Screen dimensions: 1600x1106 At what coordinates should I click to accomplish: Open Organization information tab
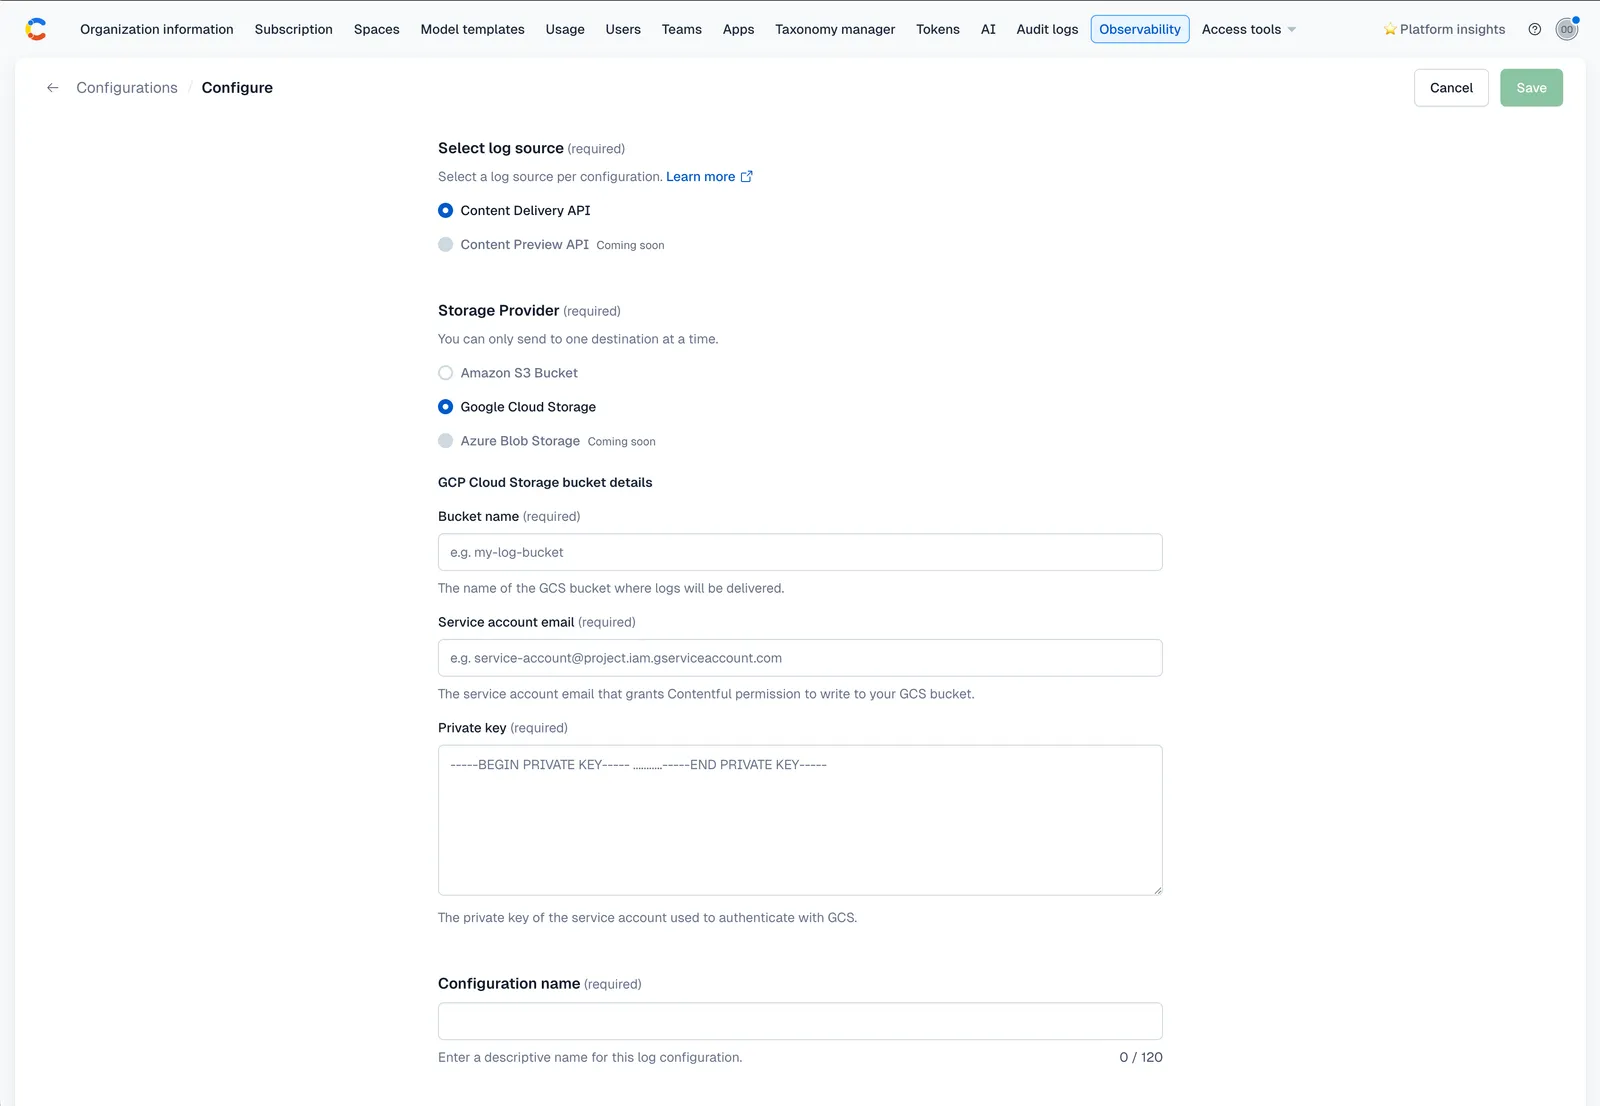tap(157, 29)
